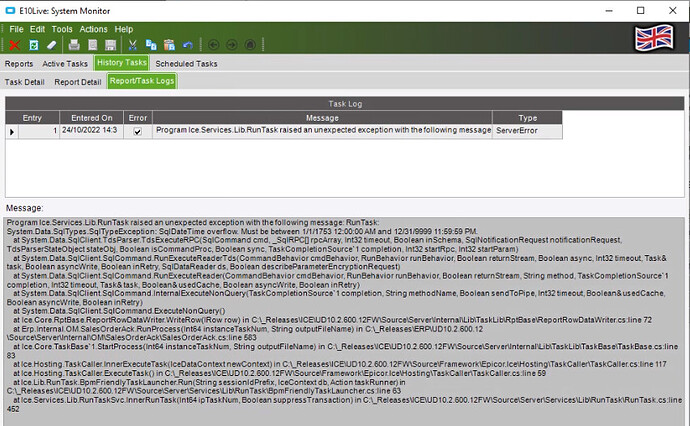The height and width of the screenshot is (426, 690).
Task: Click the red X Delete icon
Action: coord(15,45)
